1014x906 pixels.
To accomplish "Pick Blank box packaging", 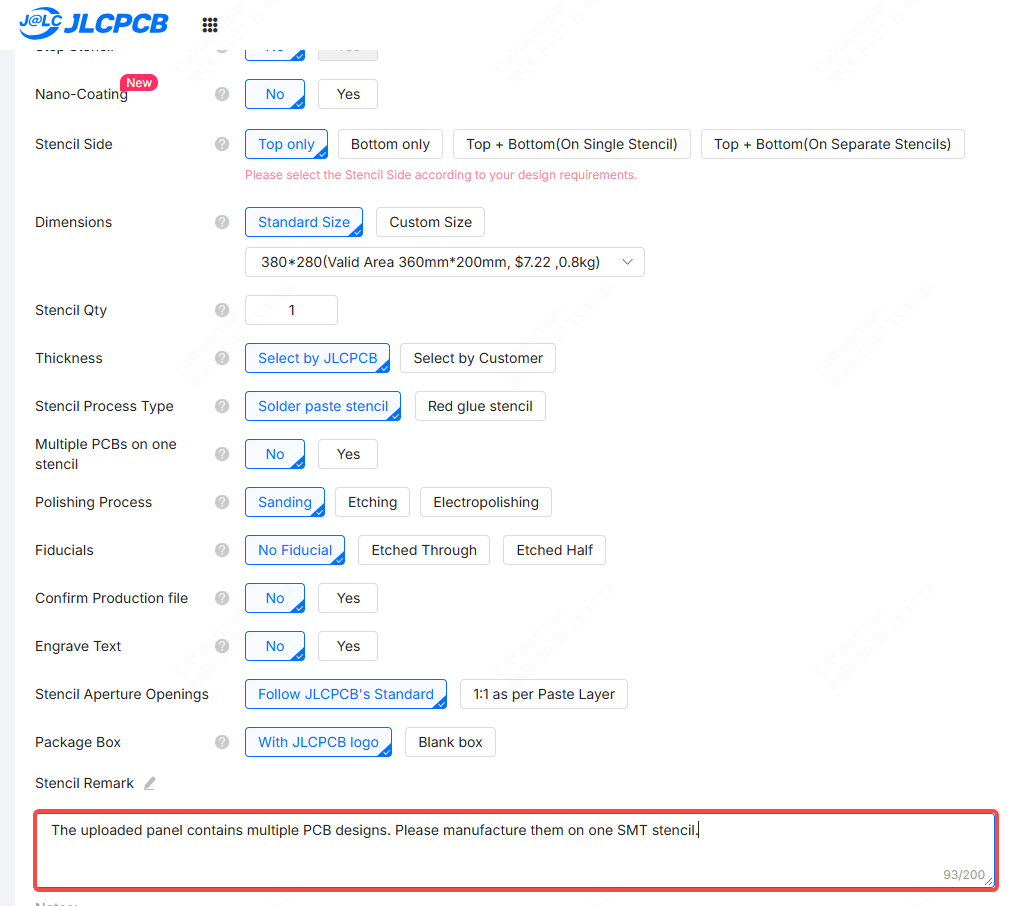I will tap(450, 742).
